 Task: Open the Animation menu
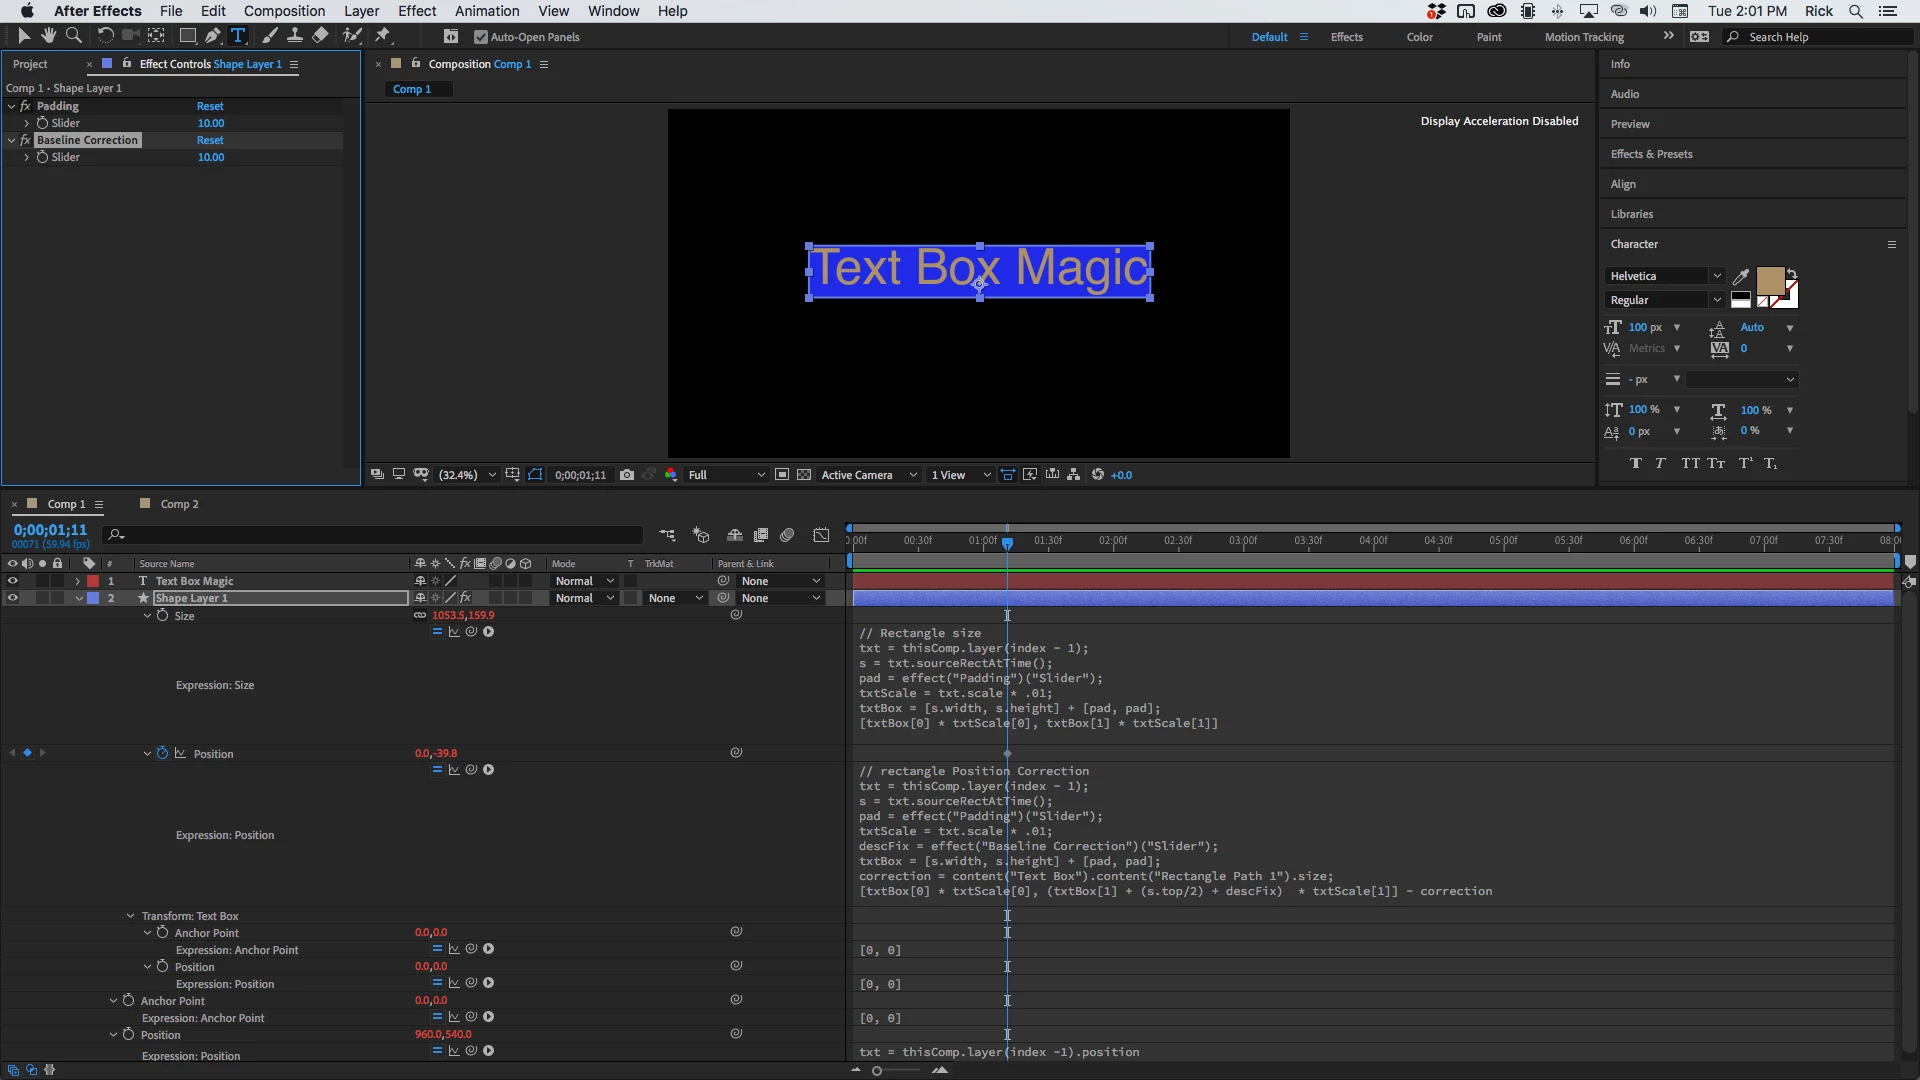click(487, 11)
